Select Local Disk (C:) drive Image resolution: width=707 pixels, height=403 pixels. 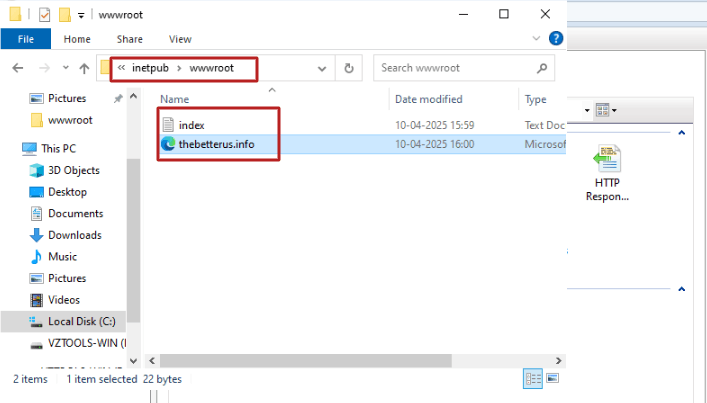tap(82, 322)
